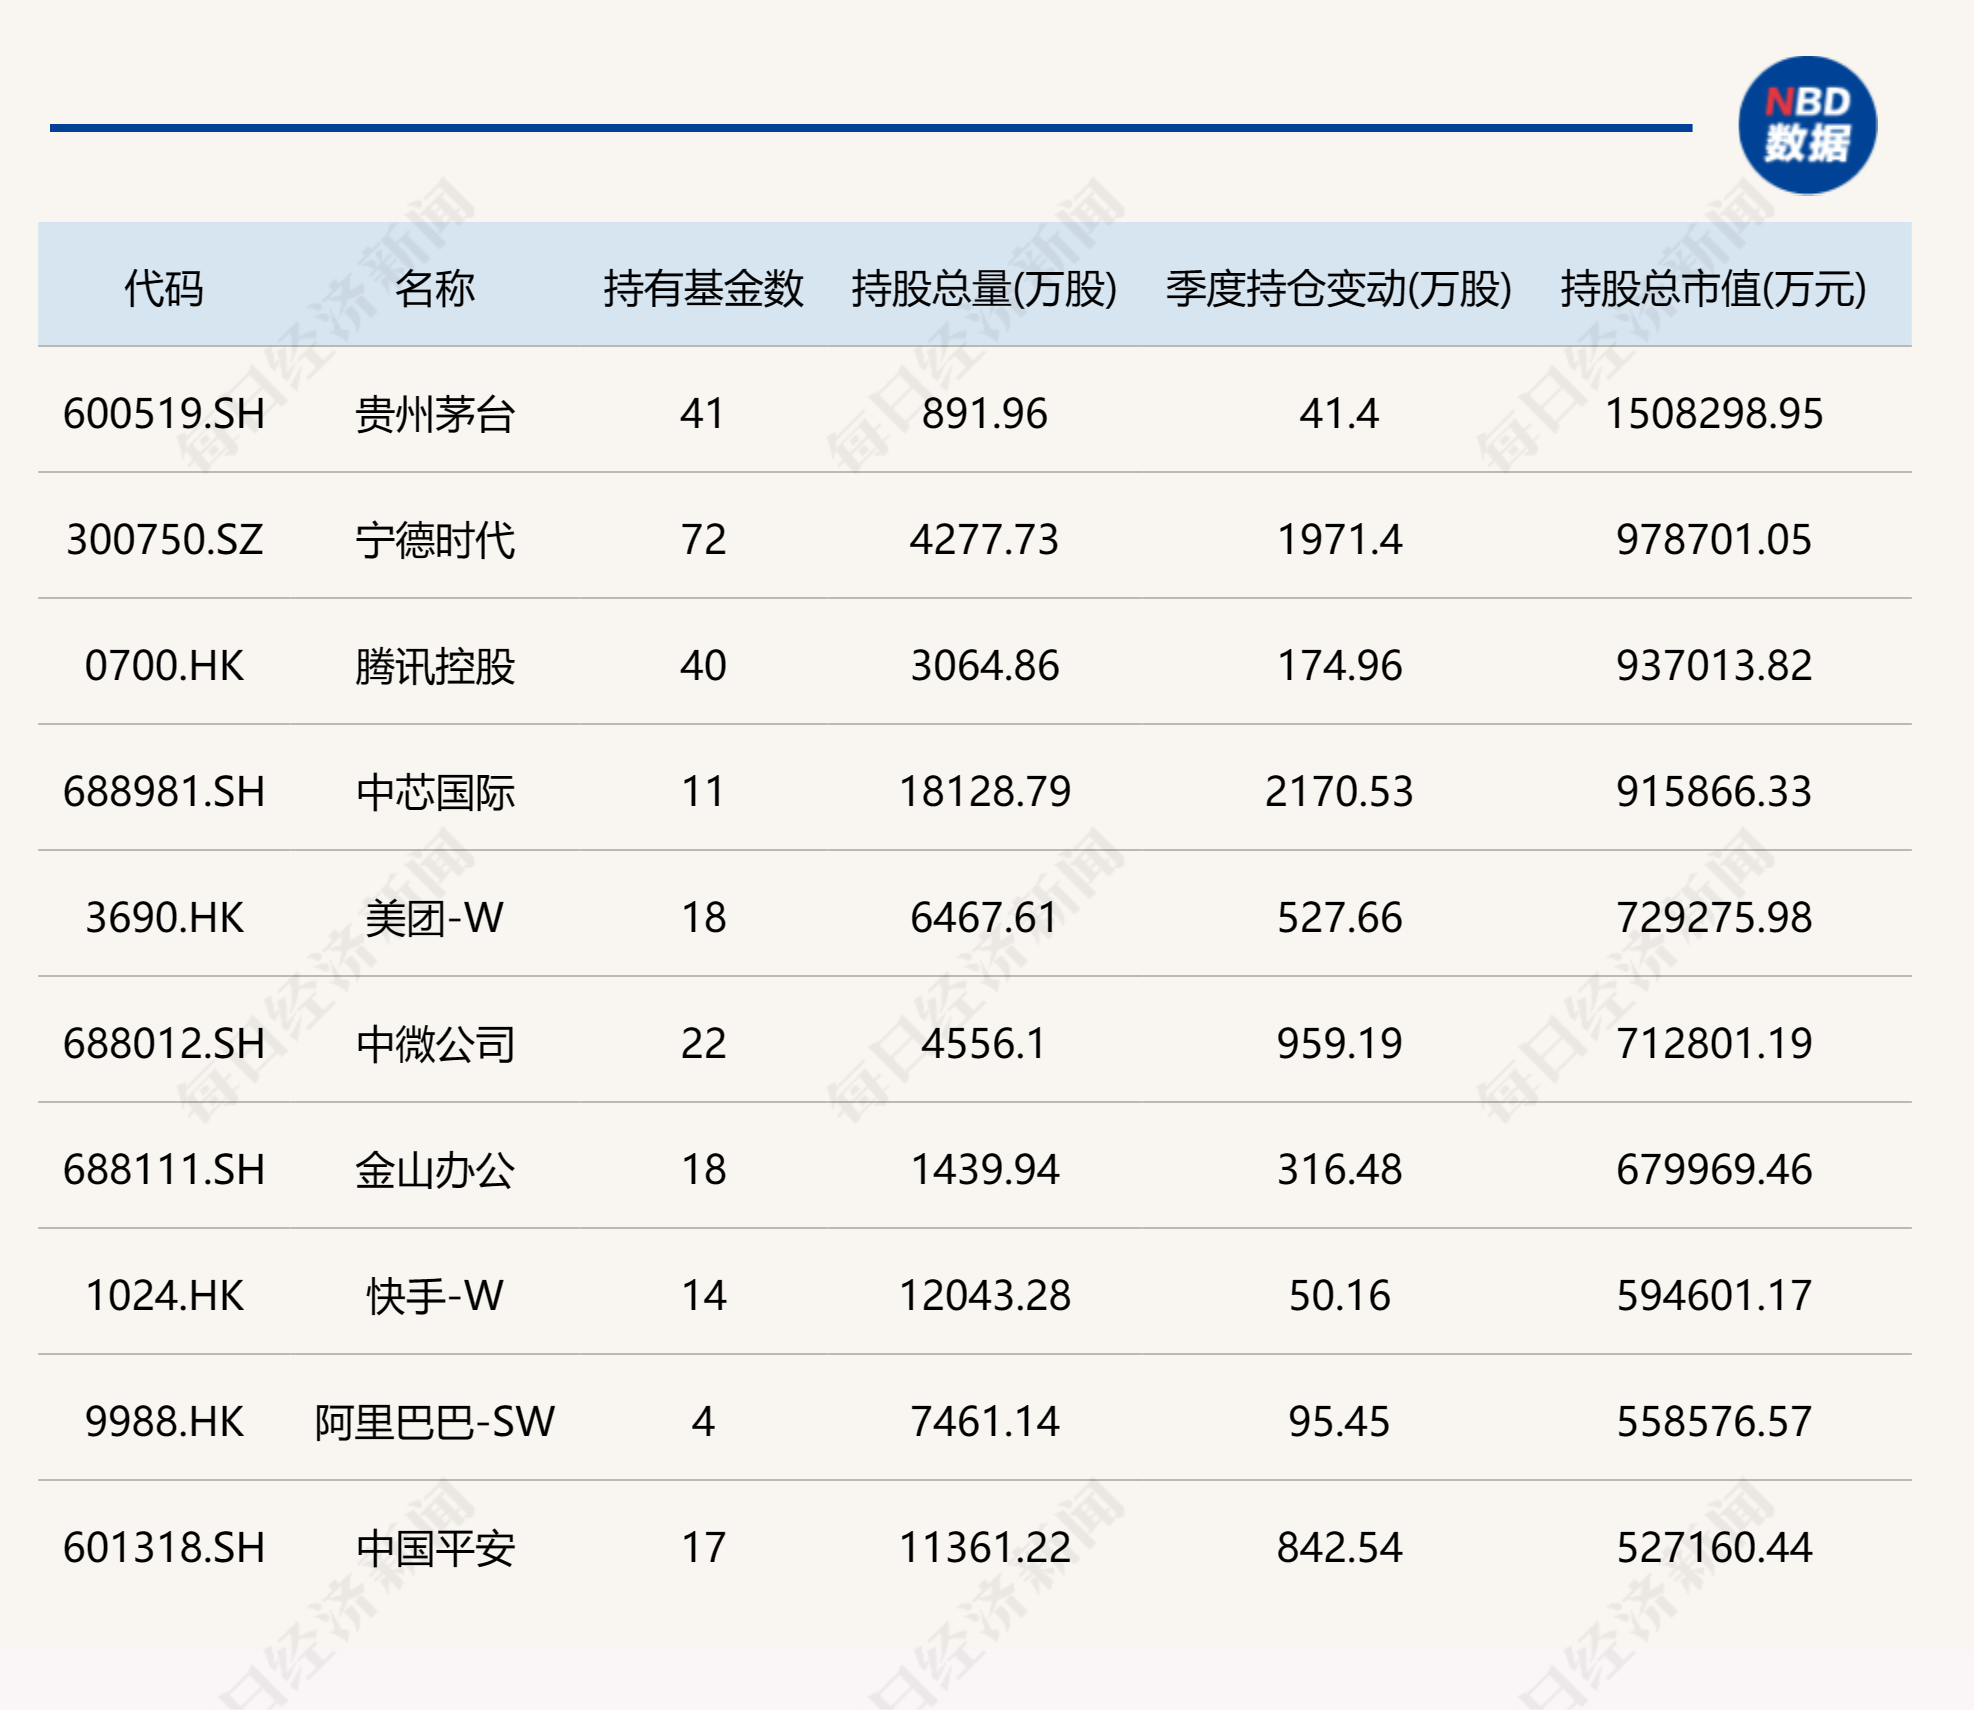Image resolution: width=1974 pixels, height=1710 pixels.
Task: Select stock code 300750.SZ
Action: coord(164,540)
